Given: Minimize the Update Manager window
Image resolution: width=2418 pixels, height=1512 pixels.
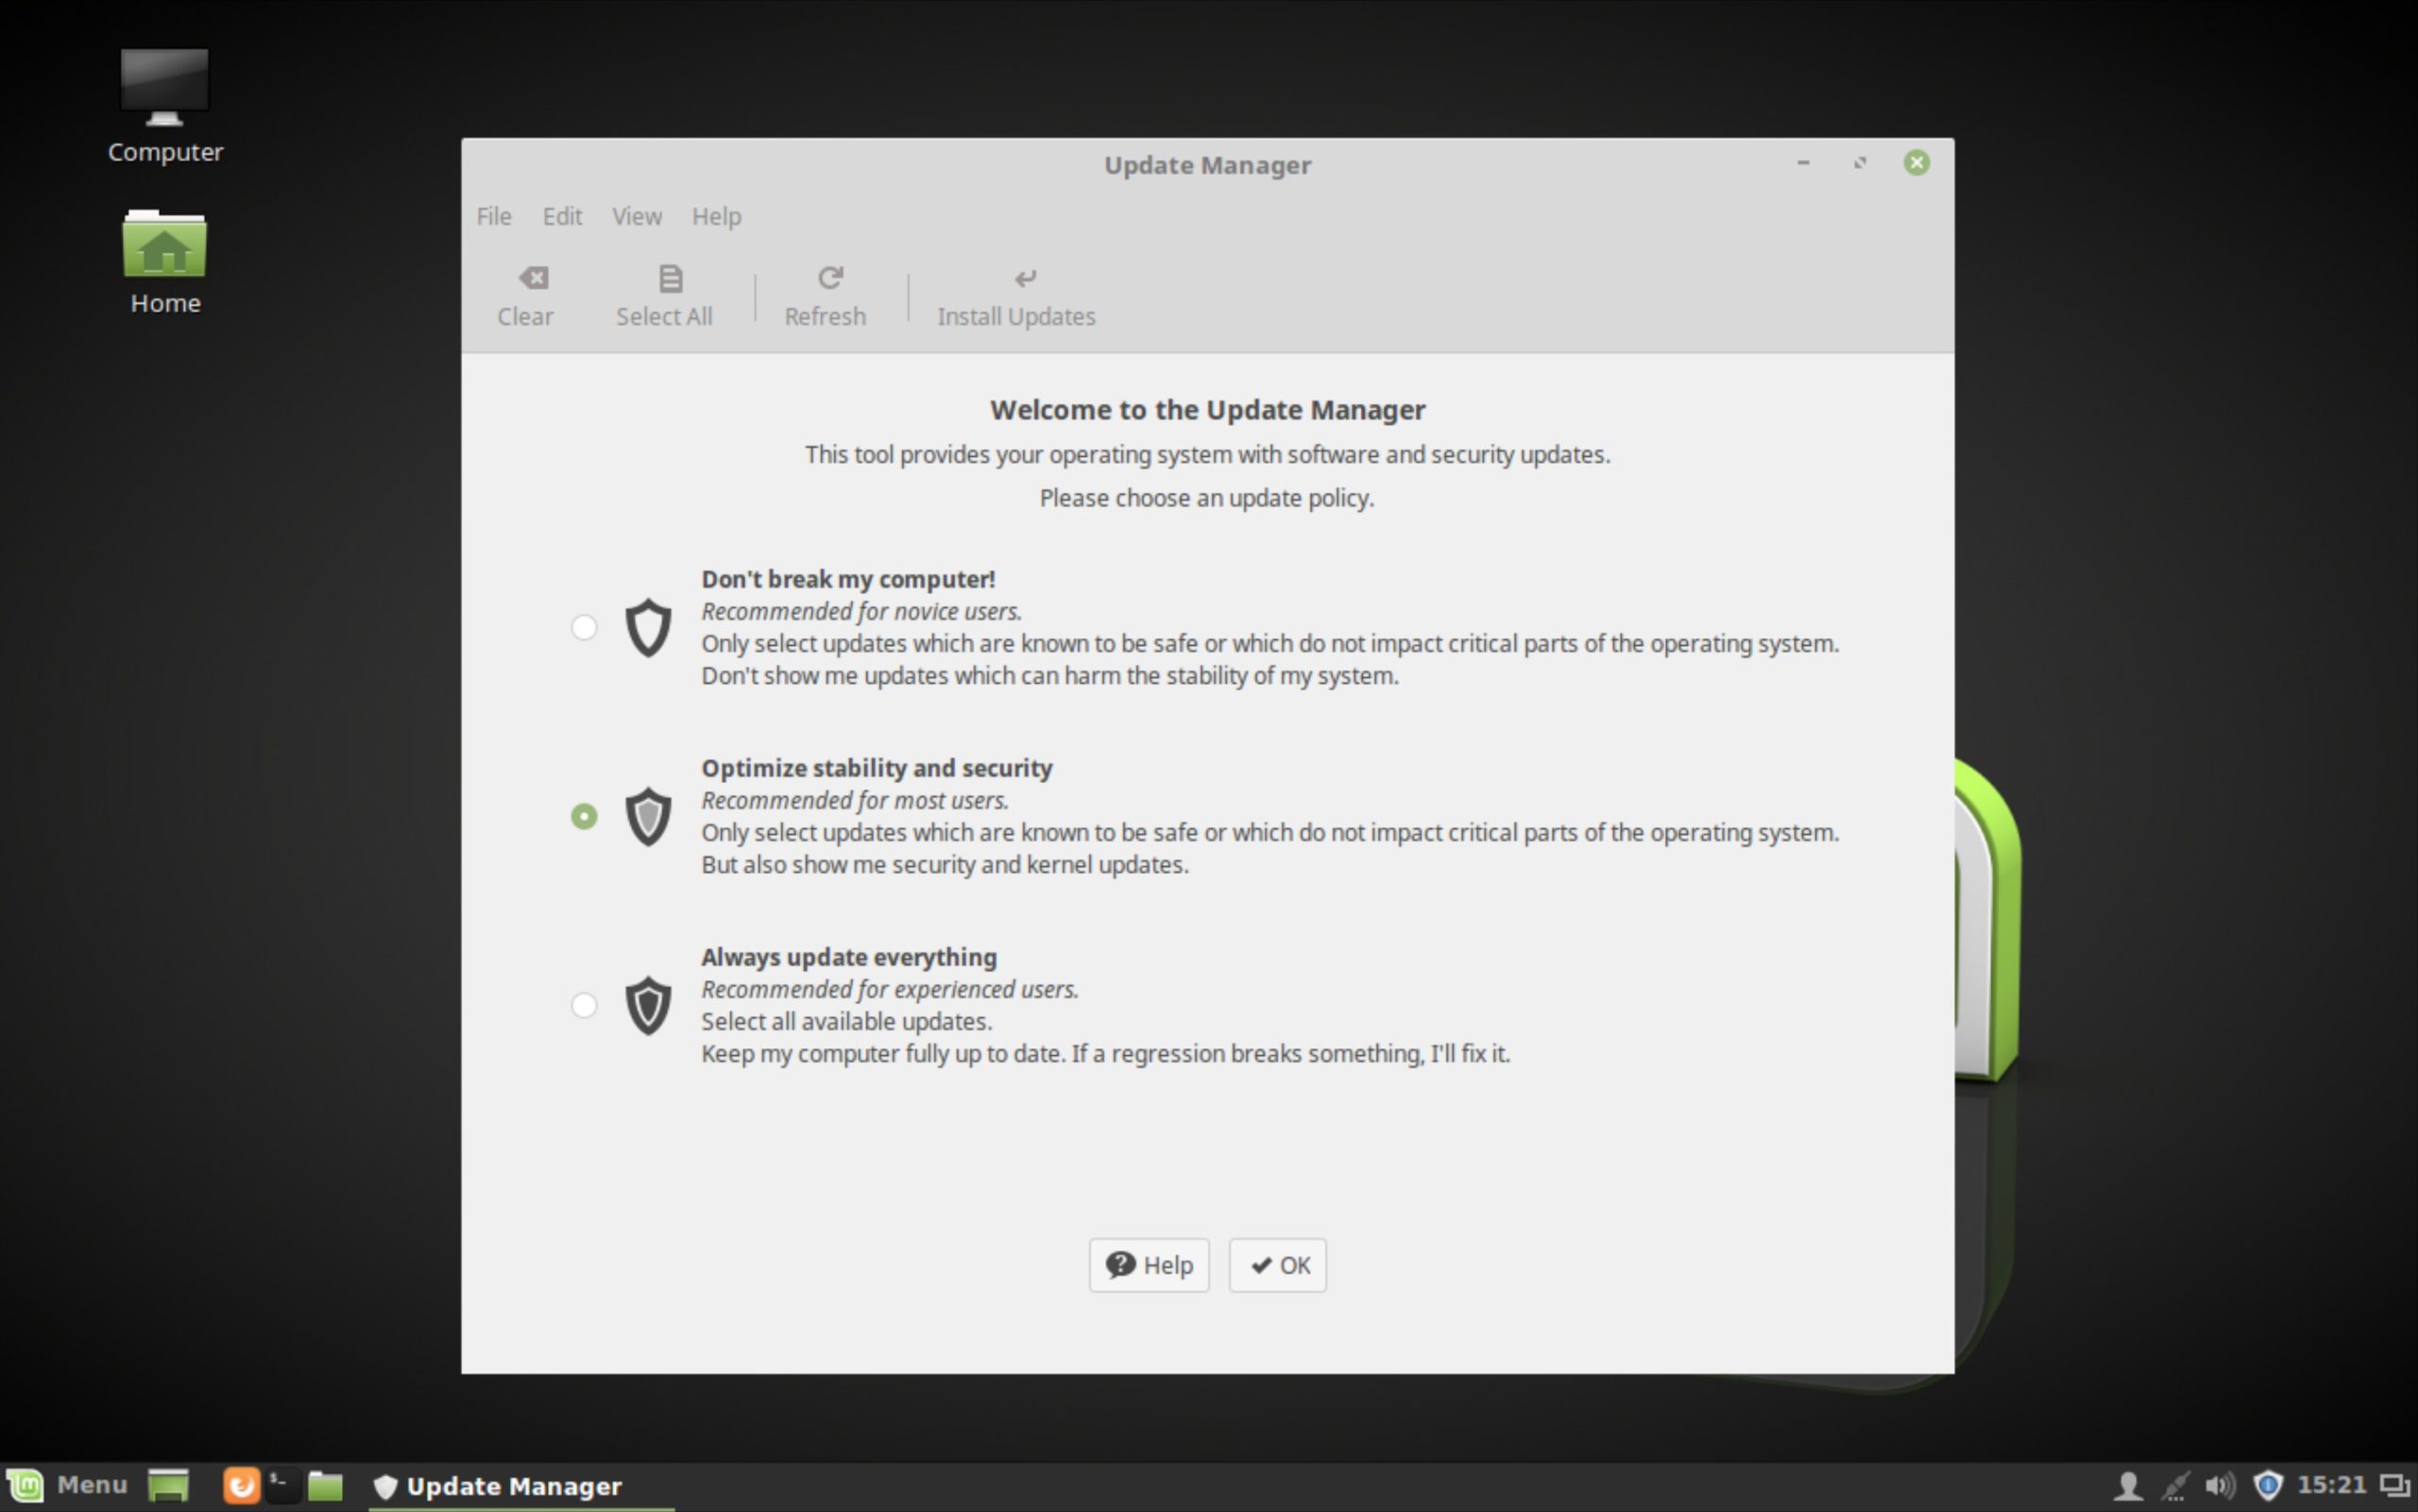Looking at the screenshot, I should pos(1803,162).
